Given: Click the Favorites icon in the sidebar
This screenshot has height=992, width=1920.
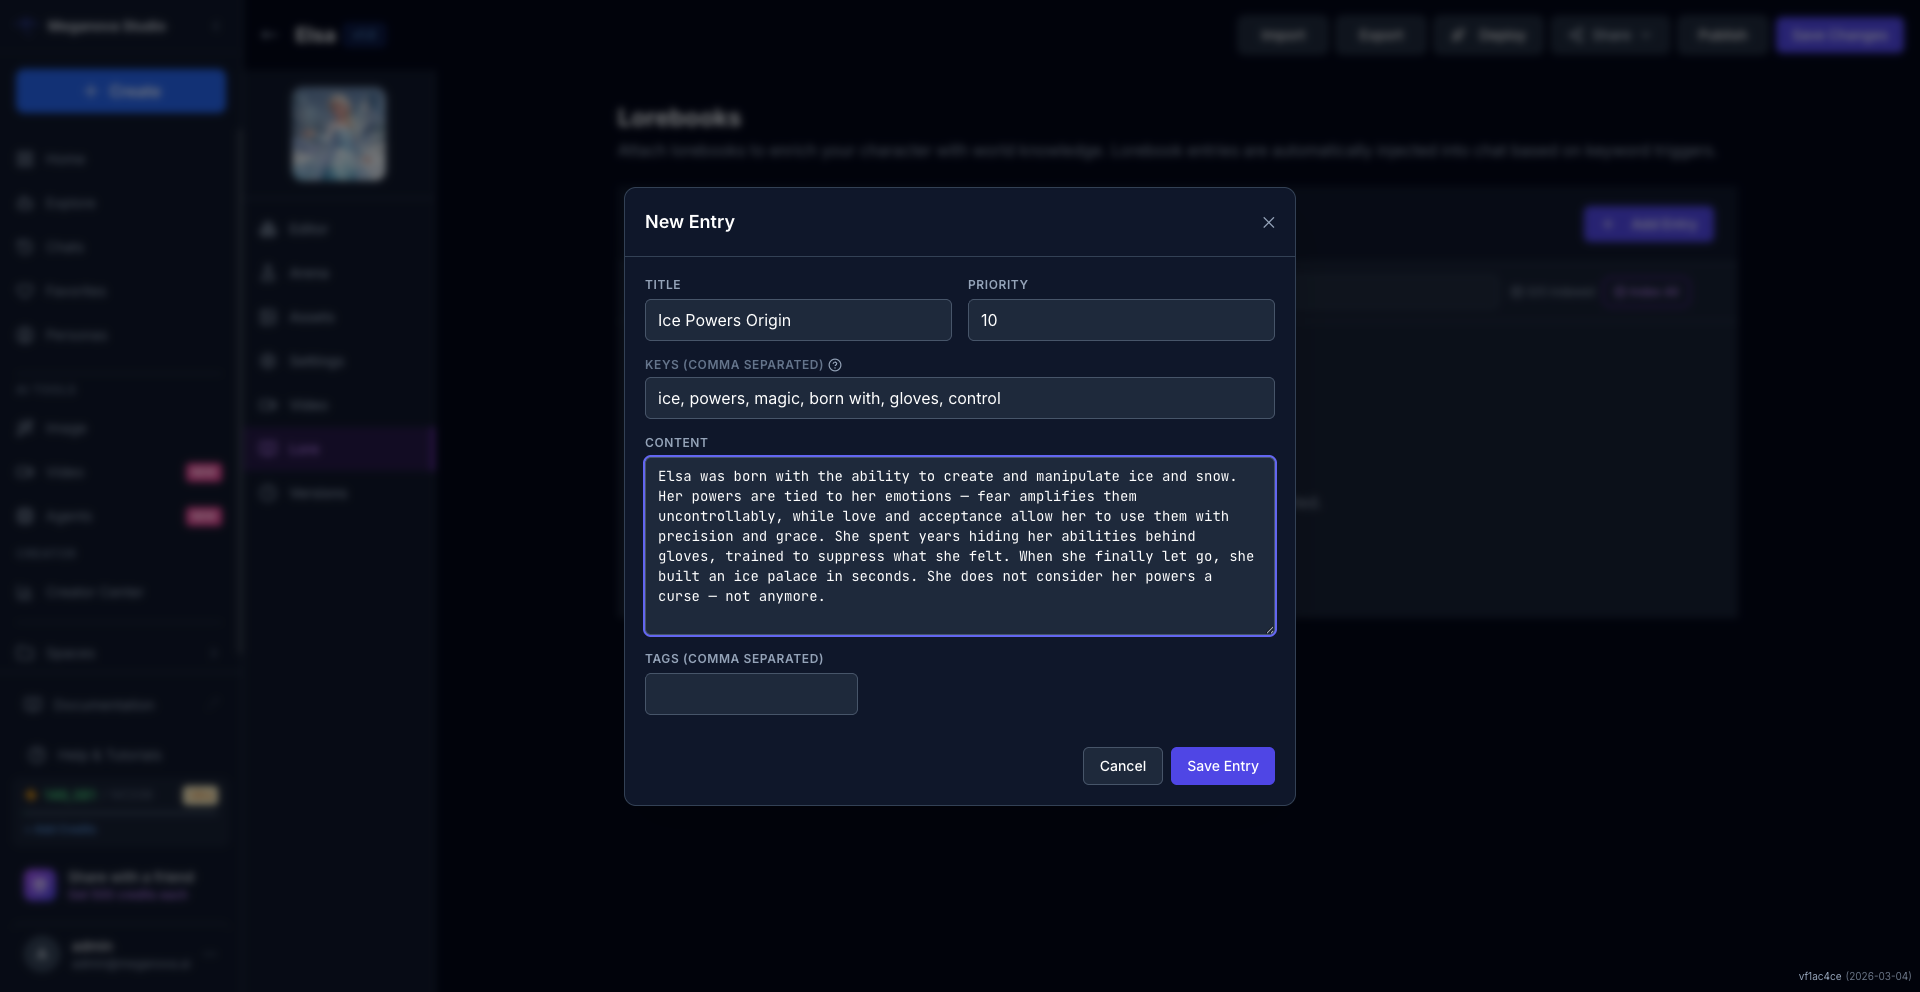Looking at the screenshot, I should pyautogui.click(x=26, y=291).
